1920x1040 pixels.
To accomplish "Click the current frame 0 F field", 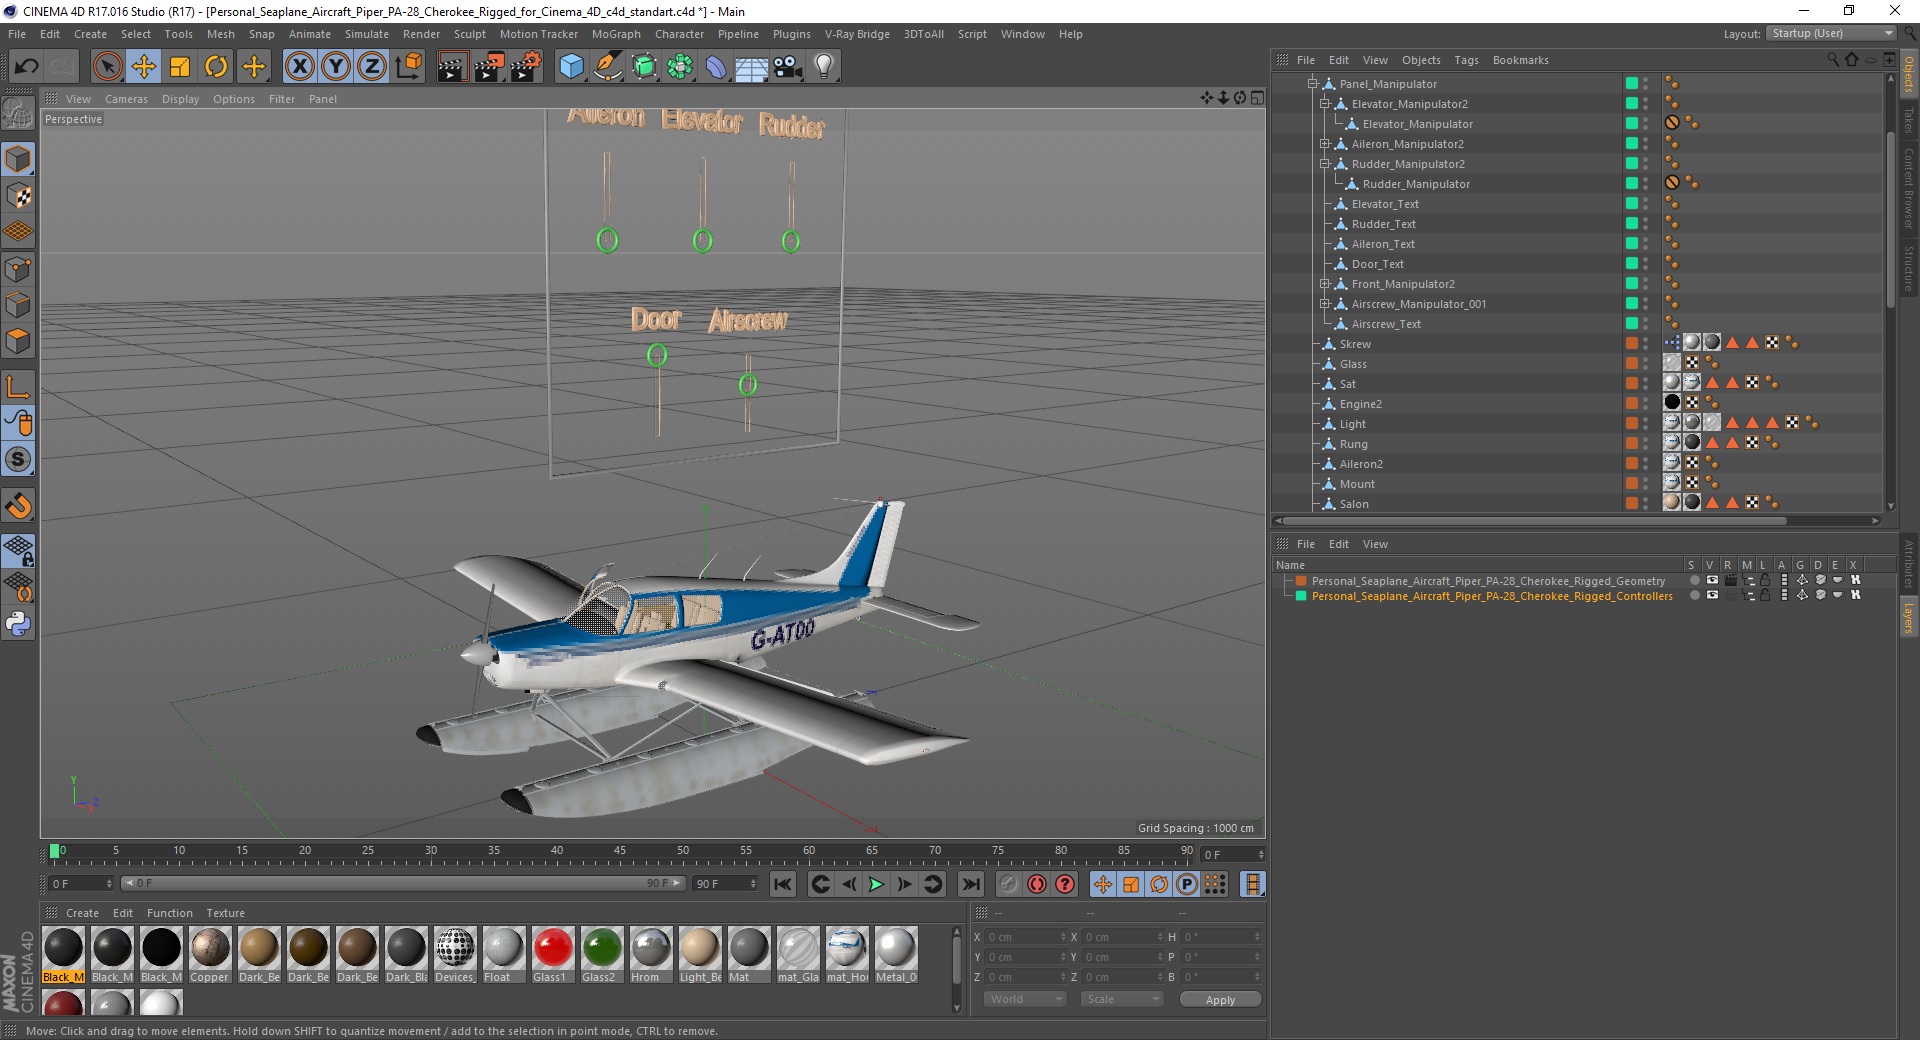I will pos(82,884).
